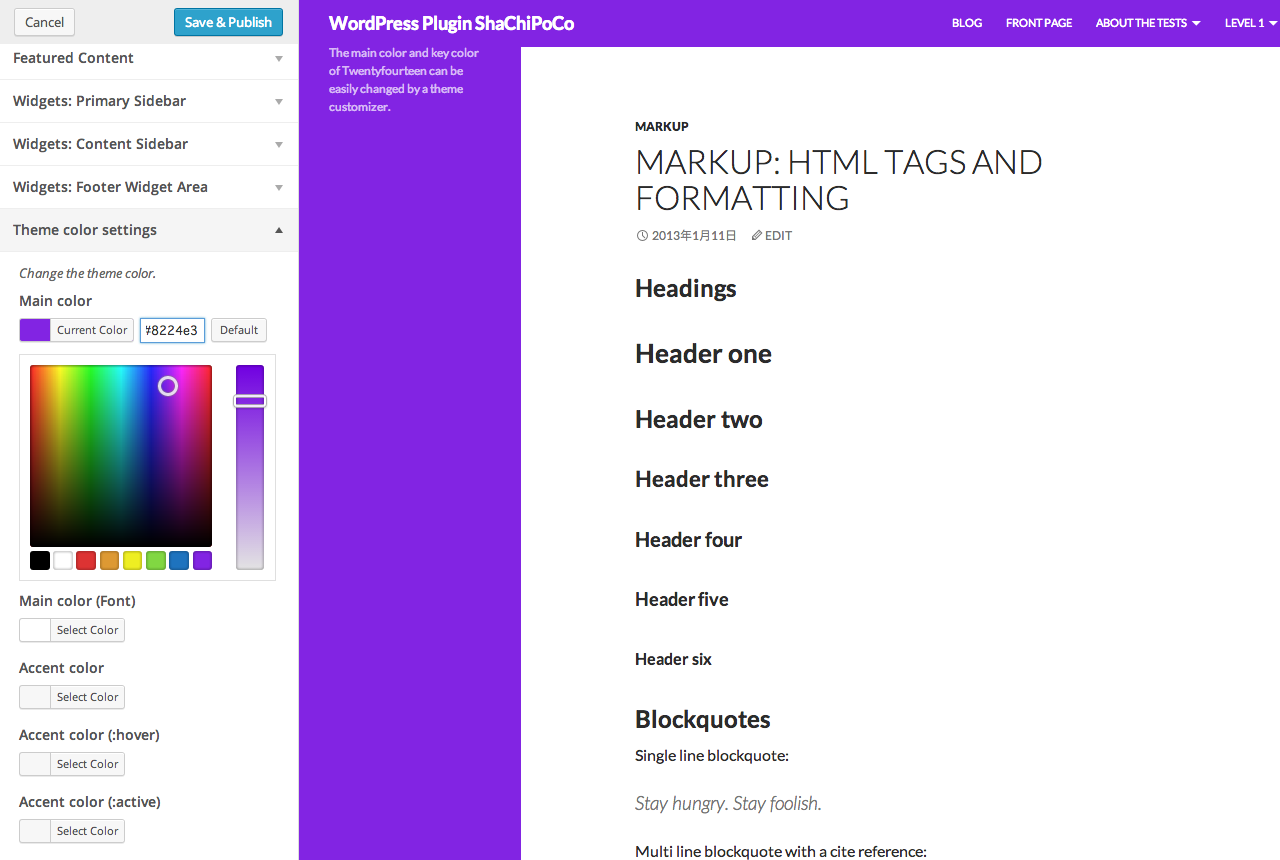This screenshot has height=860, width=1280.
Task: Expand Widgets: Primary Sidebar section
Action: (149, 101)
